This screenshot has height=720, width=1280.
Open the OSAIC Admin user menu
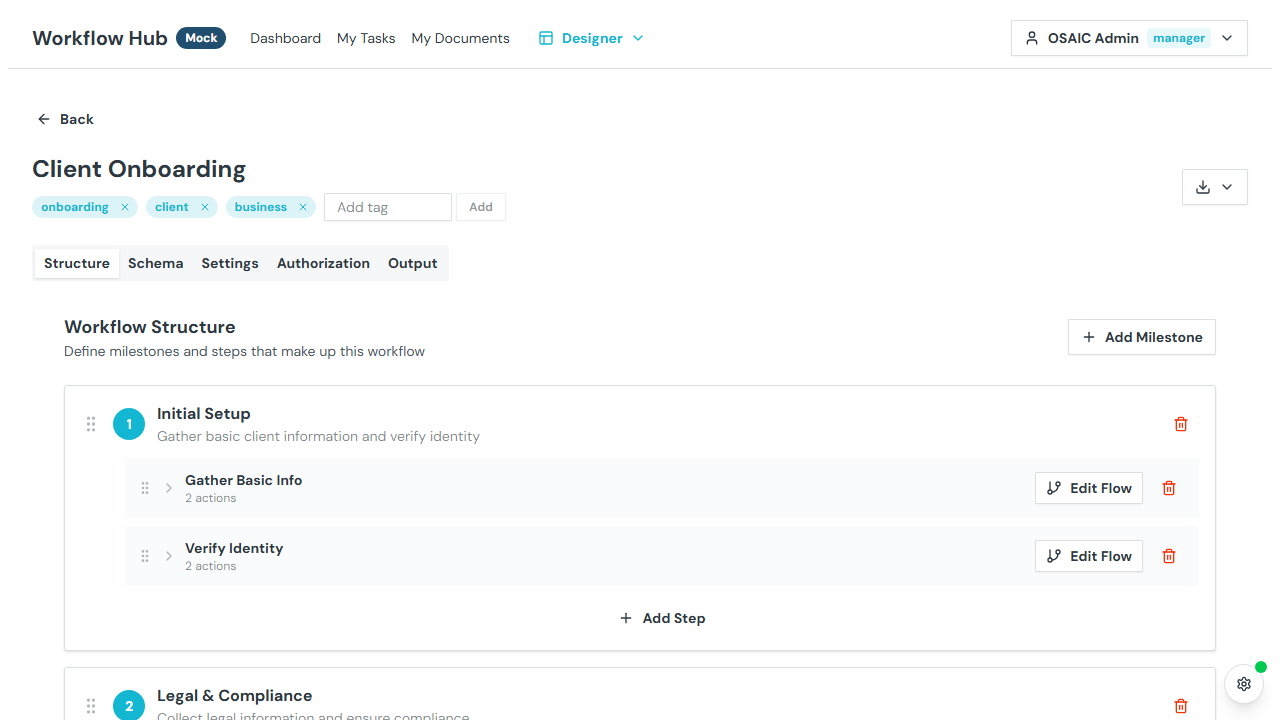click(x=1129, y=38)
